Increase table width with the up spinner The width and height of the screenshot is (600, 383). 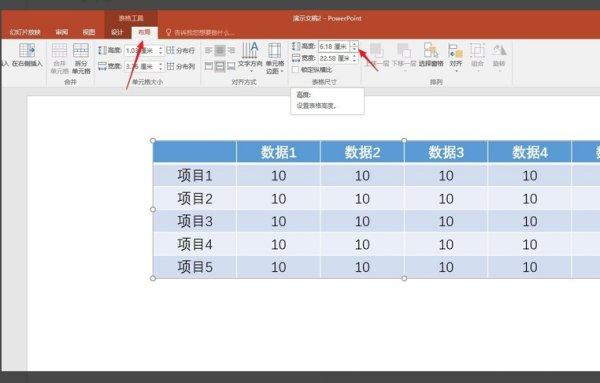click(x=354, y=56)
